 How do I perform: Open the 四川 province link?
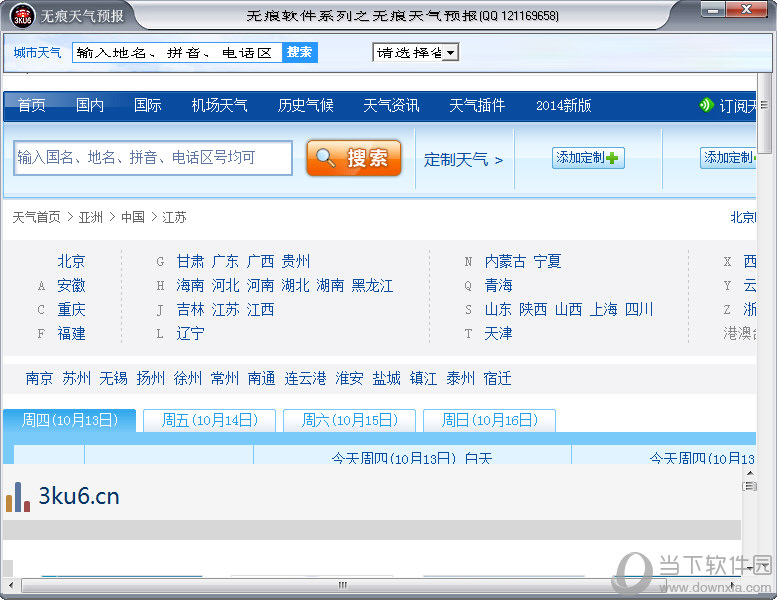pos(639,310)
